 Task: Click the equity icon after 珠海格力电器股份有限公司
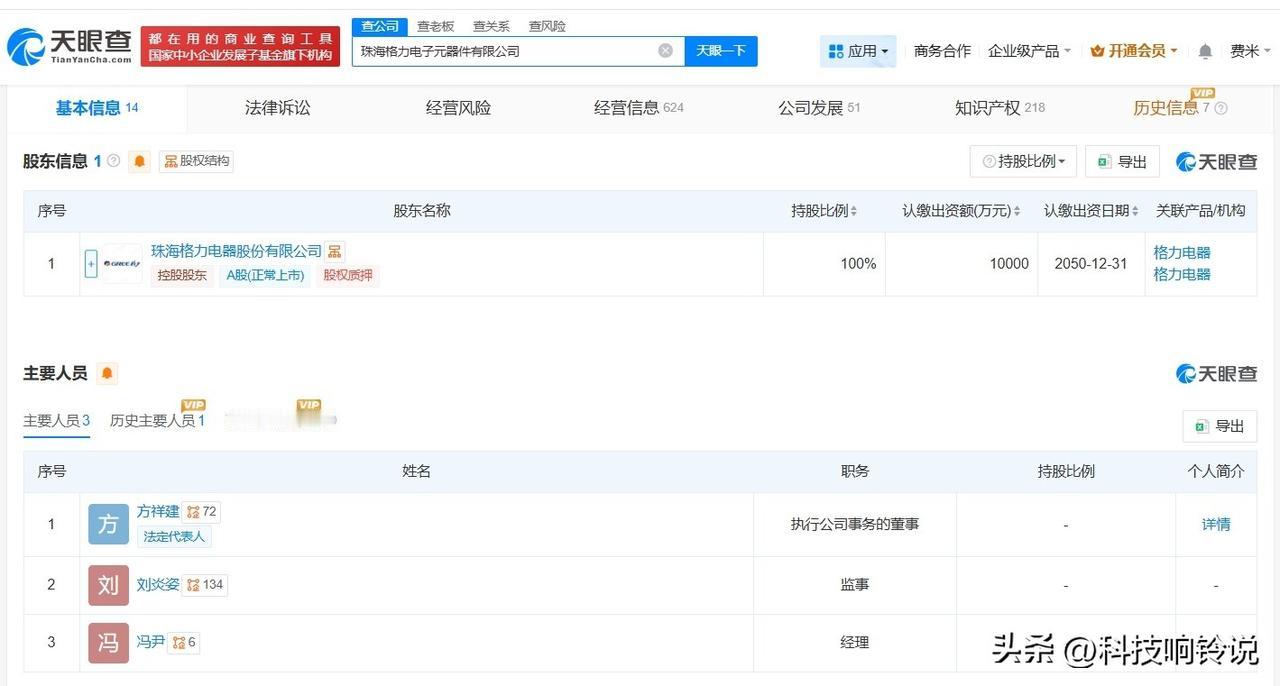click(x=335, y=251)
